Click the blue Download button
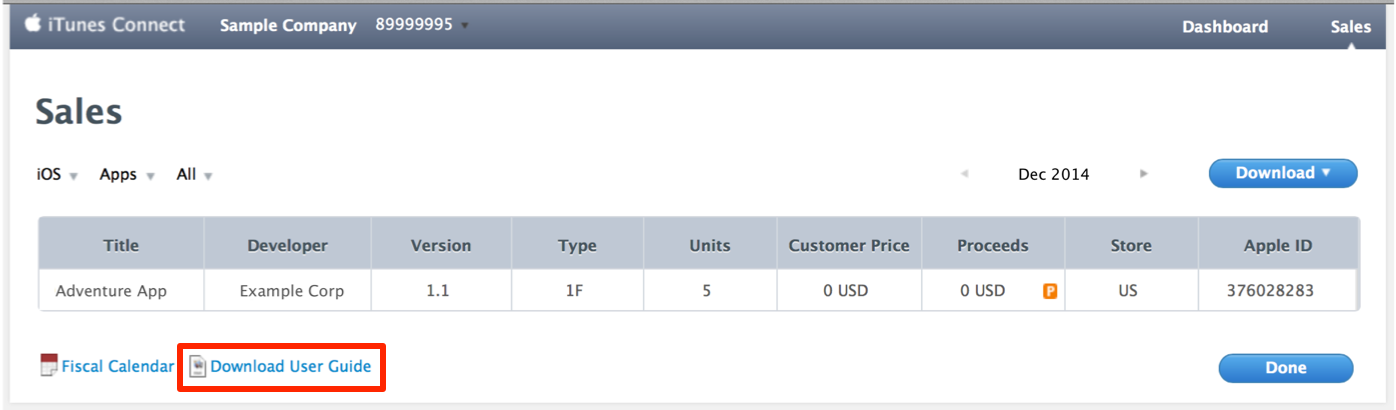Screen dimensions: 1396x410 (1283, 173)
